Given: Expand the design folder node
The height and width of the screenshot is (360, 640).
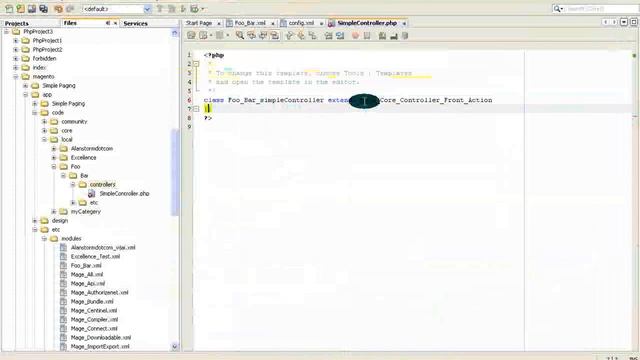Looking at the screenshot, I should 35,220.
